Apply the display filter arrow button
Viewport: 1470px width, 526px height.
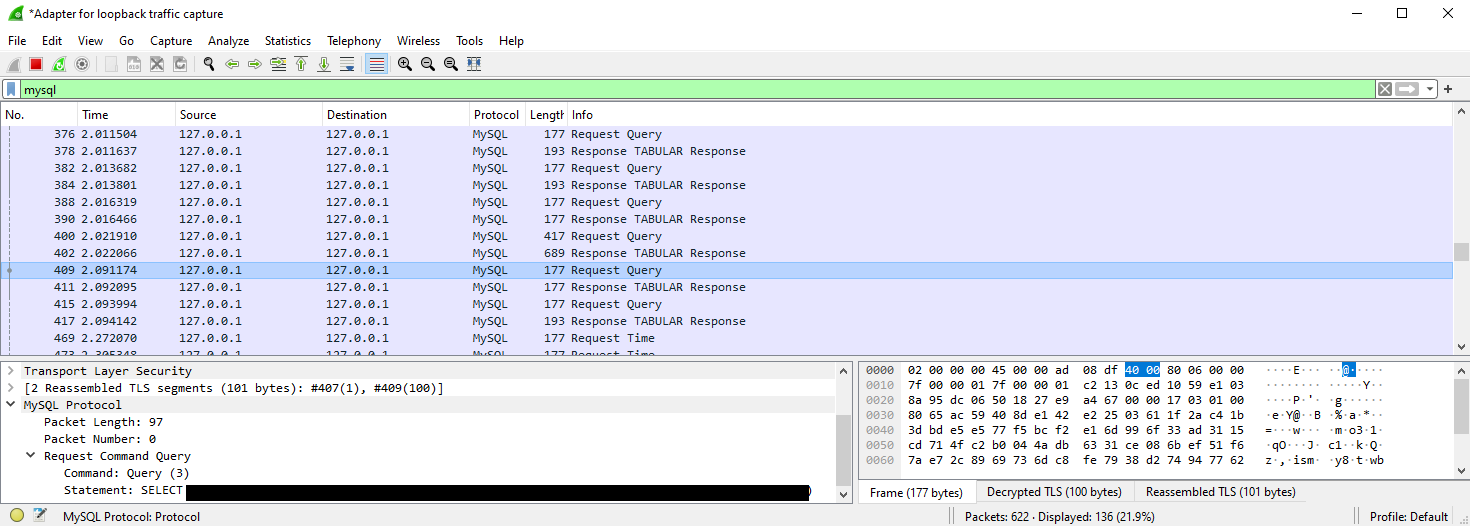click(1408, 89)
